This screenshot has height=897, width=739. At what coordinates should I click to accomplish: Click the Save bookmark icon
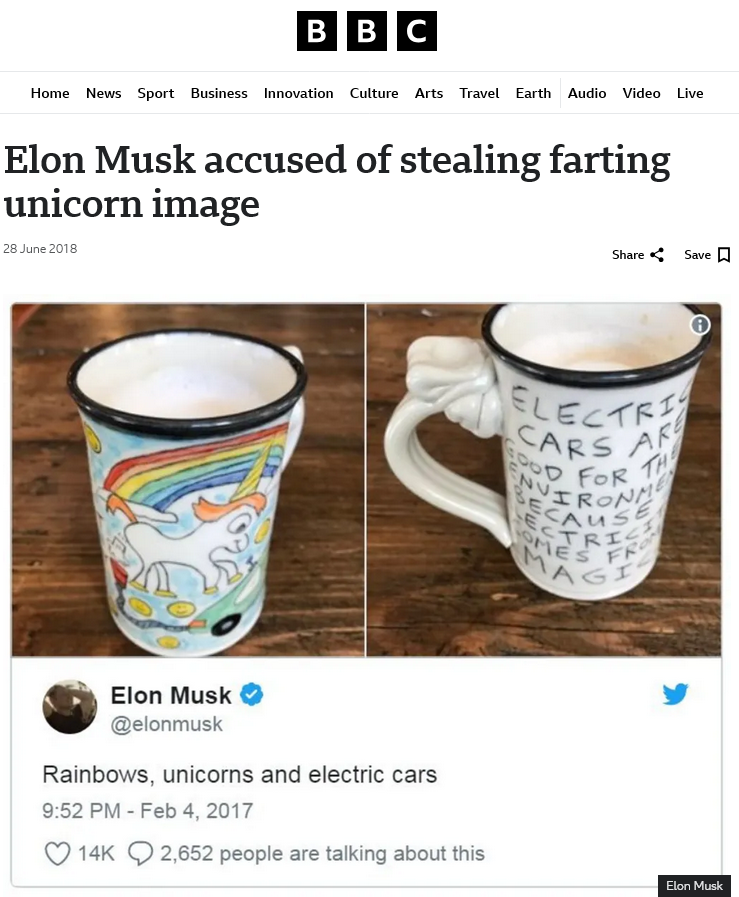coord(724,255)
